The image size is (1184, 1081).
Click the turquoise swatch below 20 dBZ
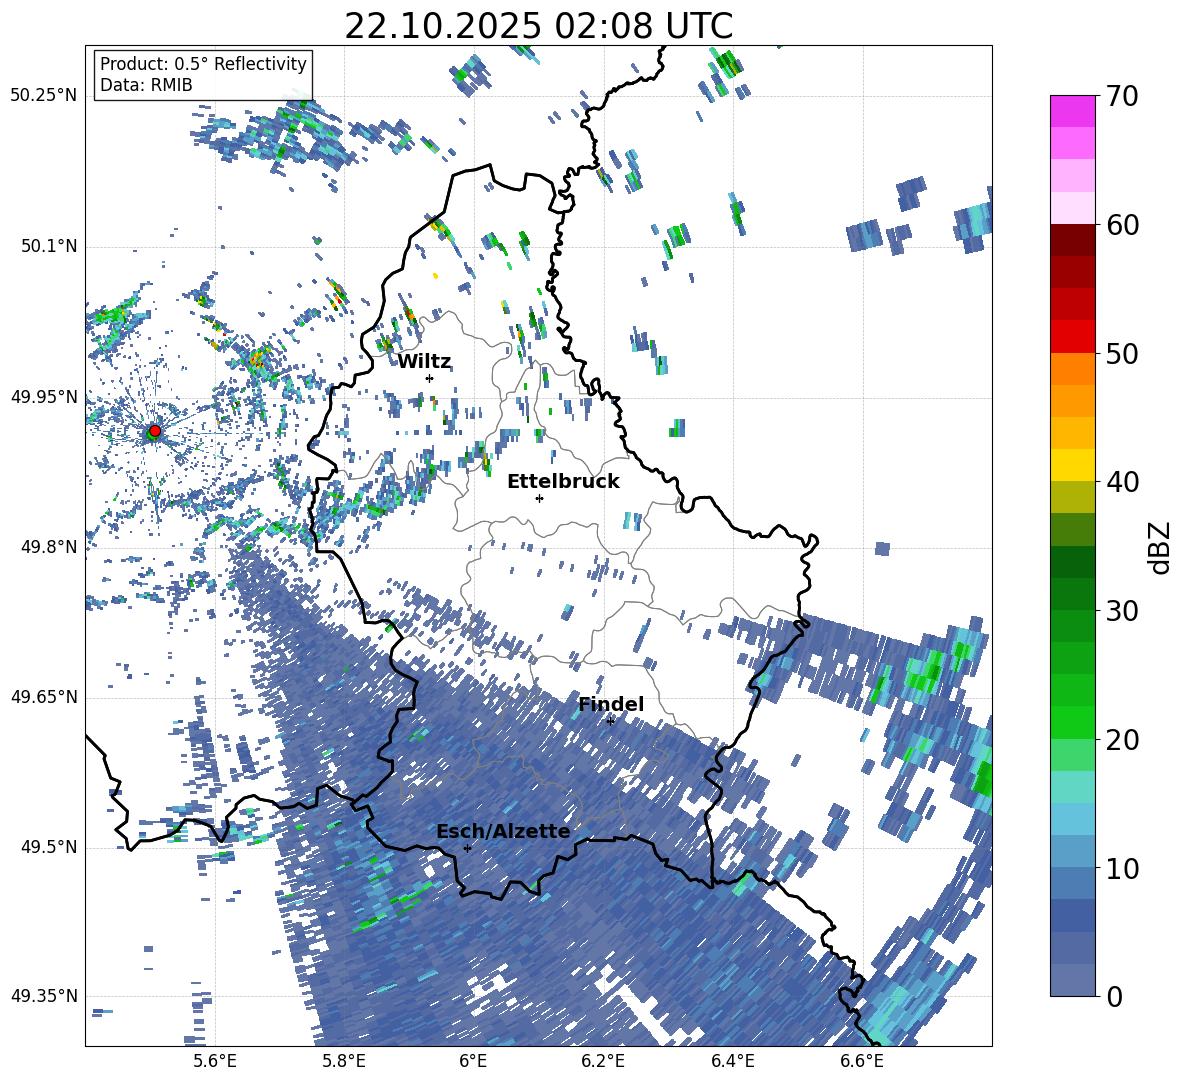[1072, 787]
